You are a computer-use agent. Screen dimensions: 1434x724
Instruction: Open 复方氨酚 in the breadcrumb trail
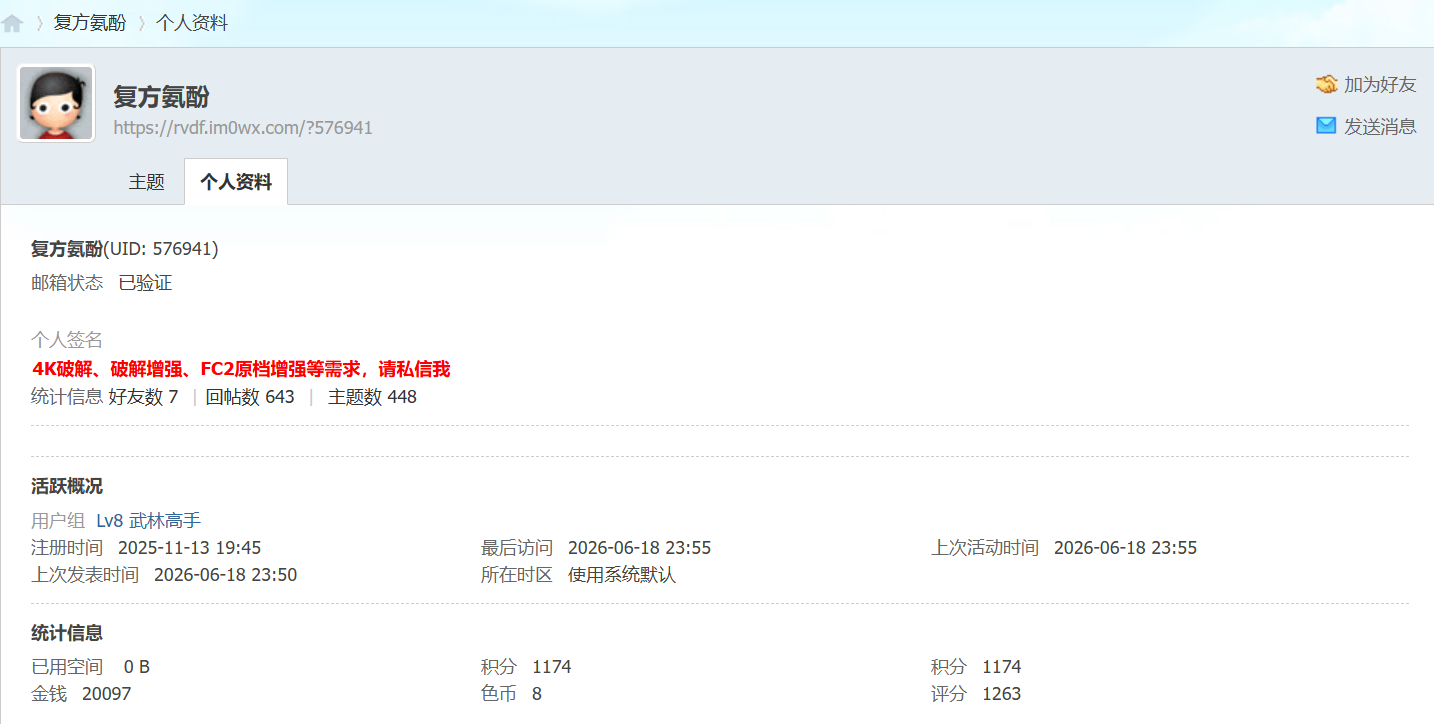point(90,23)
